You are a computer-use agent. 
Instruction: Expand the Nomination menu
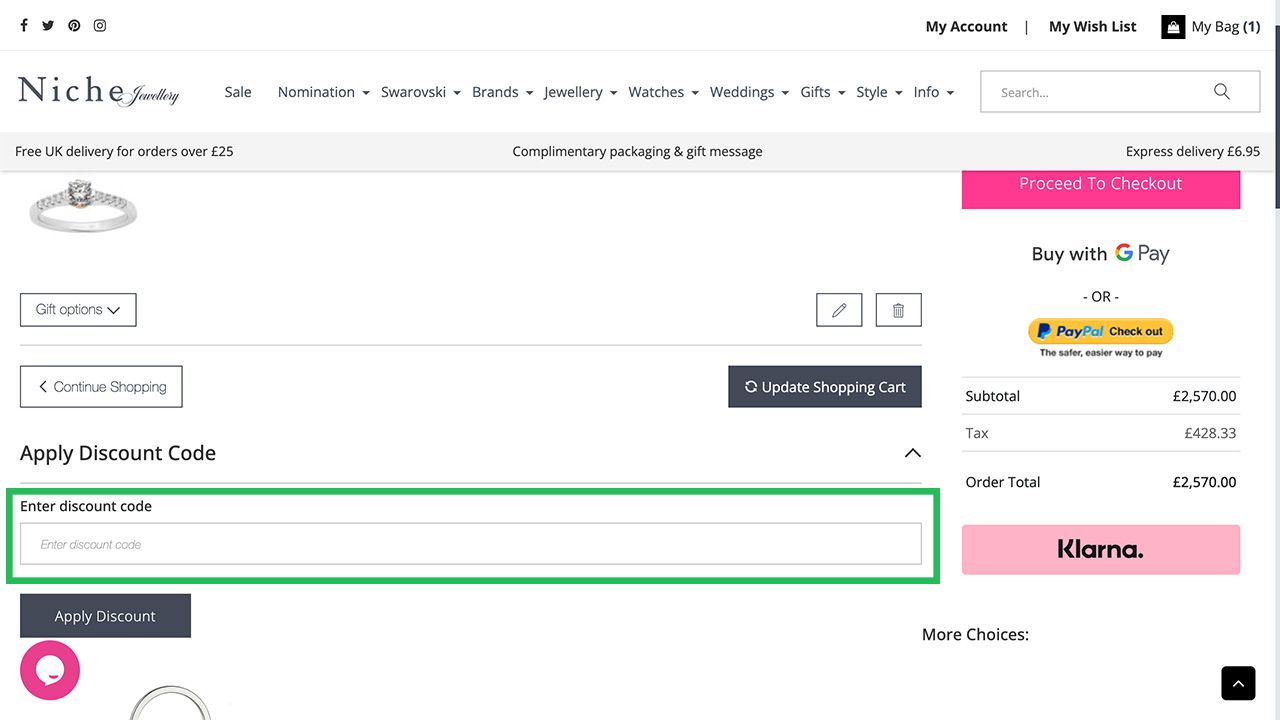323,92
